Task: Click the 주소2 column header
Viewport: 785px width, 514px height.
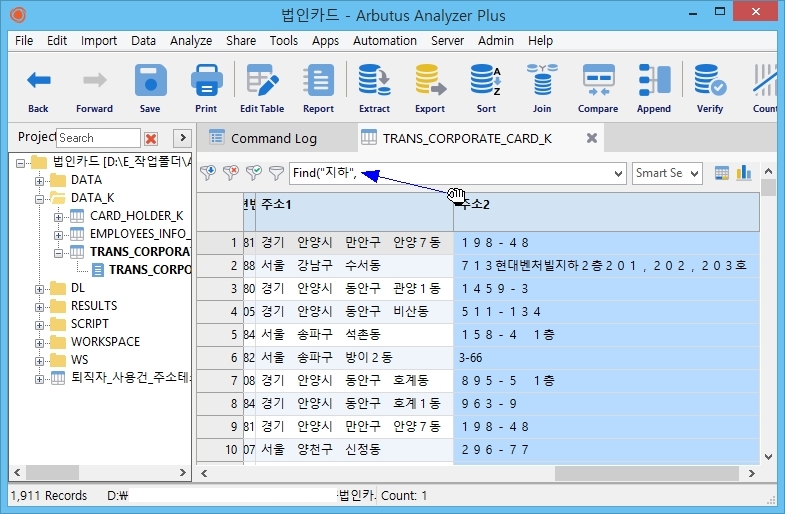Action: (x=606, y=212)
